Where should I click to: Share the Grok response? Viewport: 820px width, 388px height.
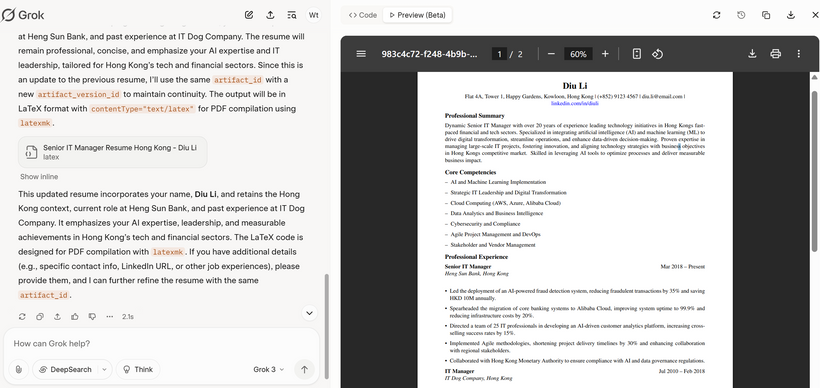58,316
